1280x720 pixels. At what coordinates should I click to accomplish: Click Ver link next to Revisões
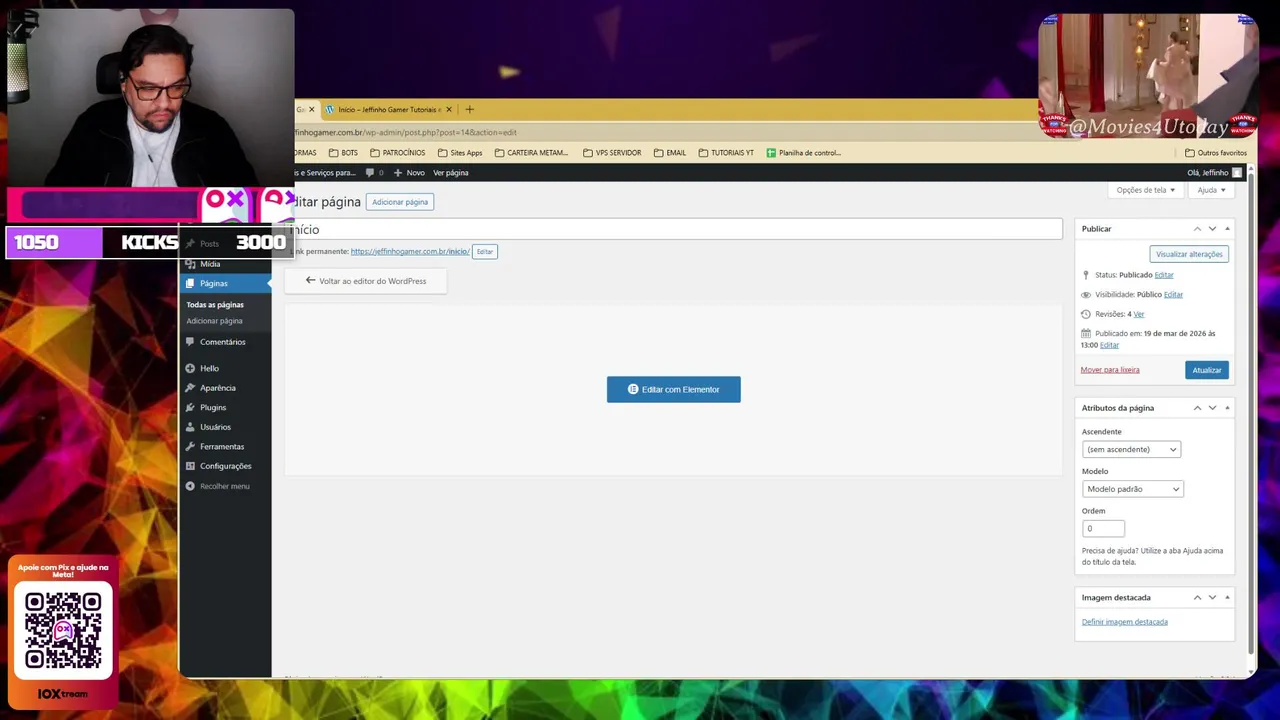coord(1139,314)
